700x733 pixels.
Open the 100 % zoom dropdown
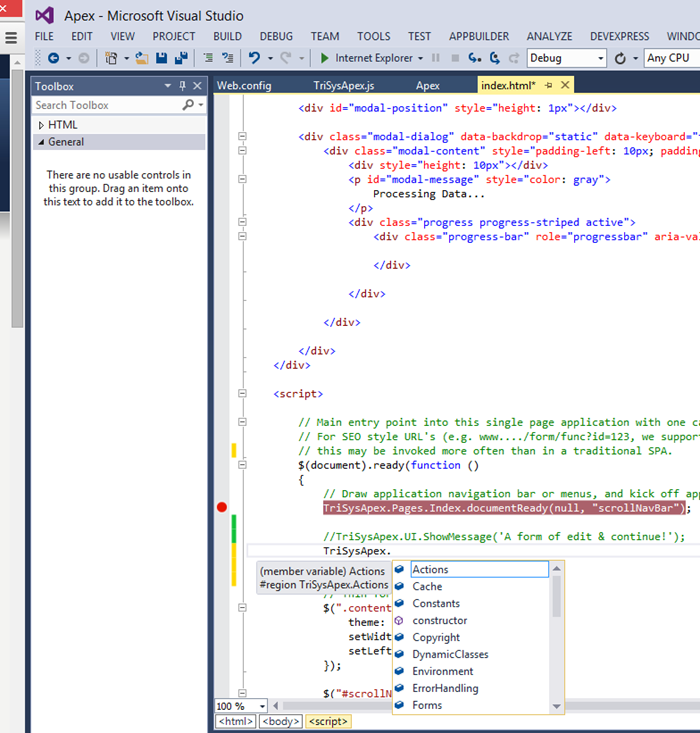[x=262, y=706]
